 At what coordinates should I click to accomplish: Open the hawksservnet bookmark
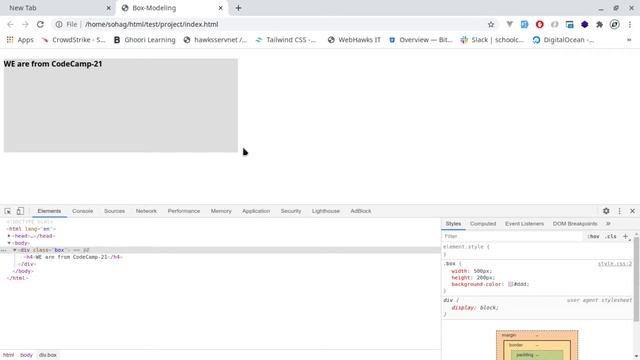point(216,40)
